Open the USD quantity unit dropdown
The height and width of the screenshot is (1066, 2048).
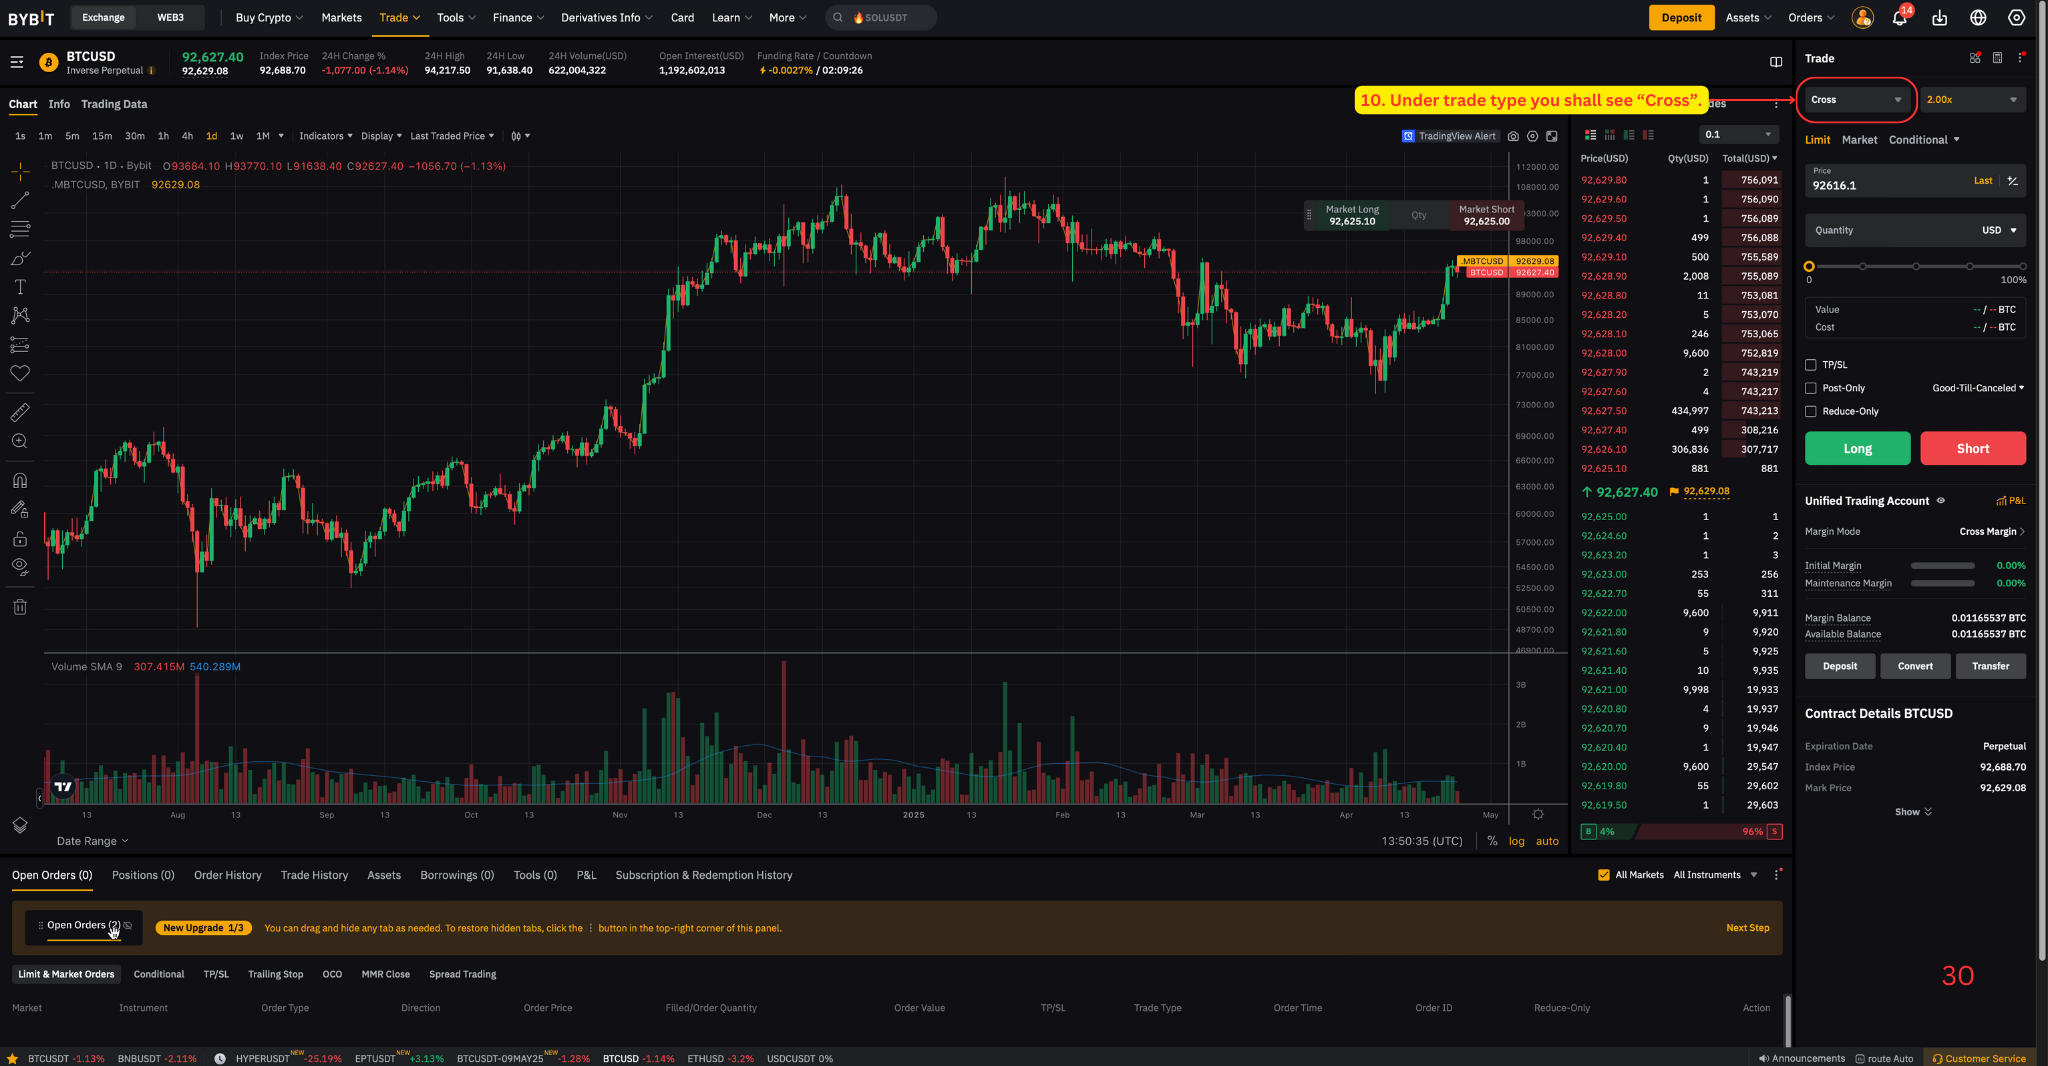1999,230
